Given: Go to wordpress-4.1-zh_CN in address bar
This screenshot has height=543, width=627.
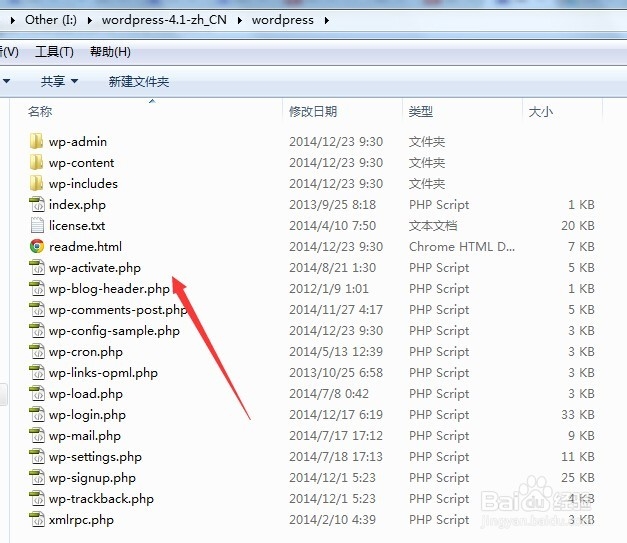Looking at the screenshot, I should (164, 20).
